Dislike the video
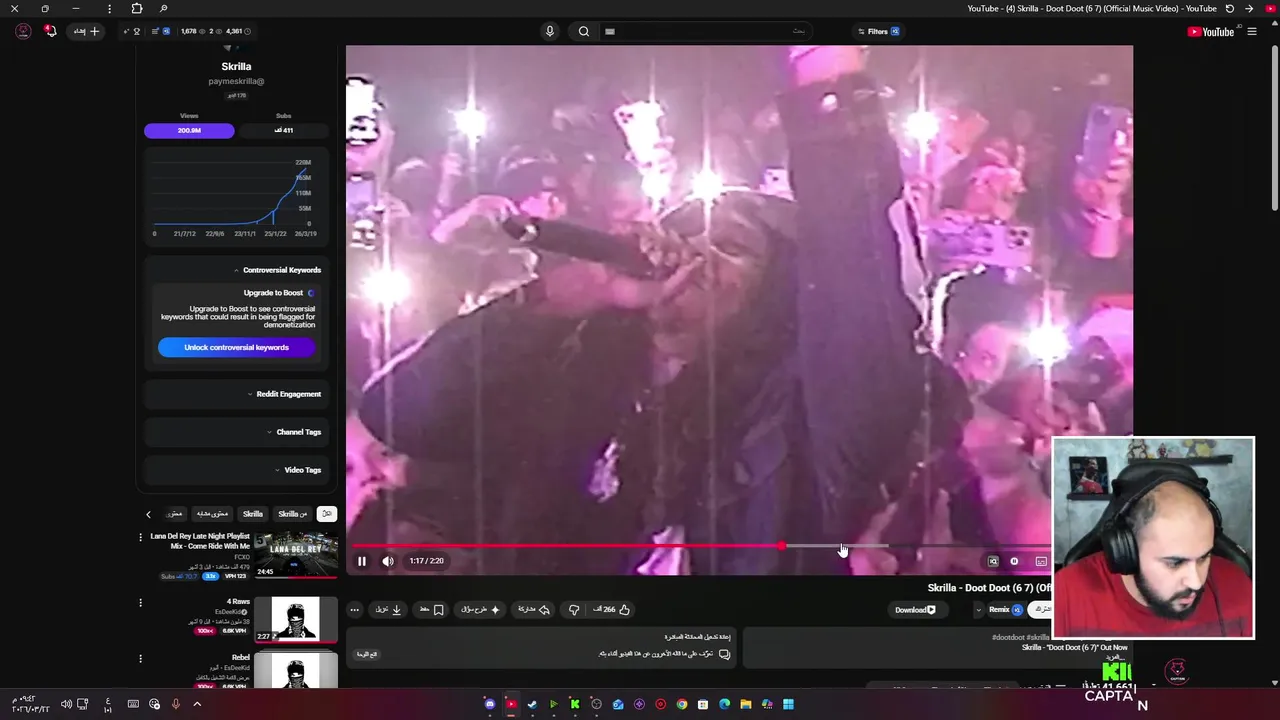This screenshot has width=1280, height=720. 574,609
